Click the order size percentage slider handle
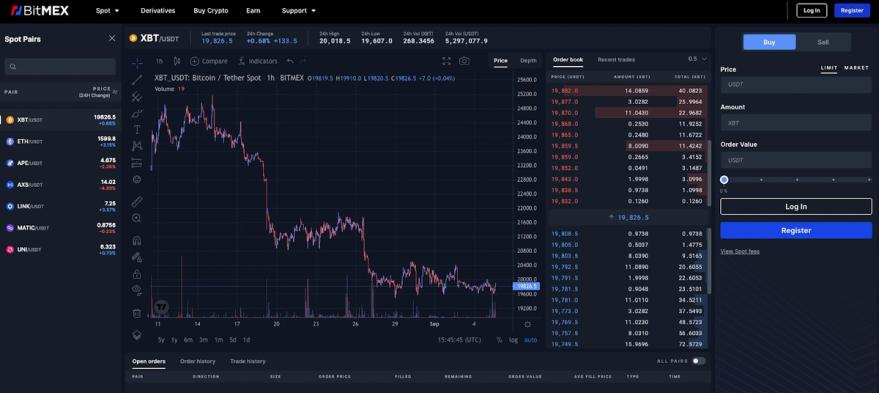Viewport: 879px width, 393px height. [x=724, y=180]
